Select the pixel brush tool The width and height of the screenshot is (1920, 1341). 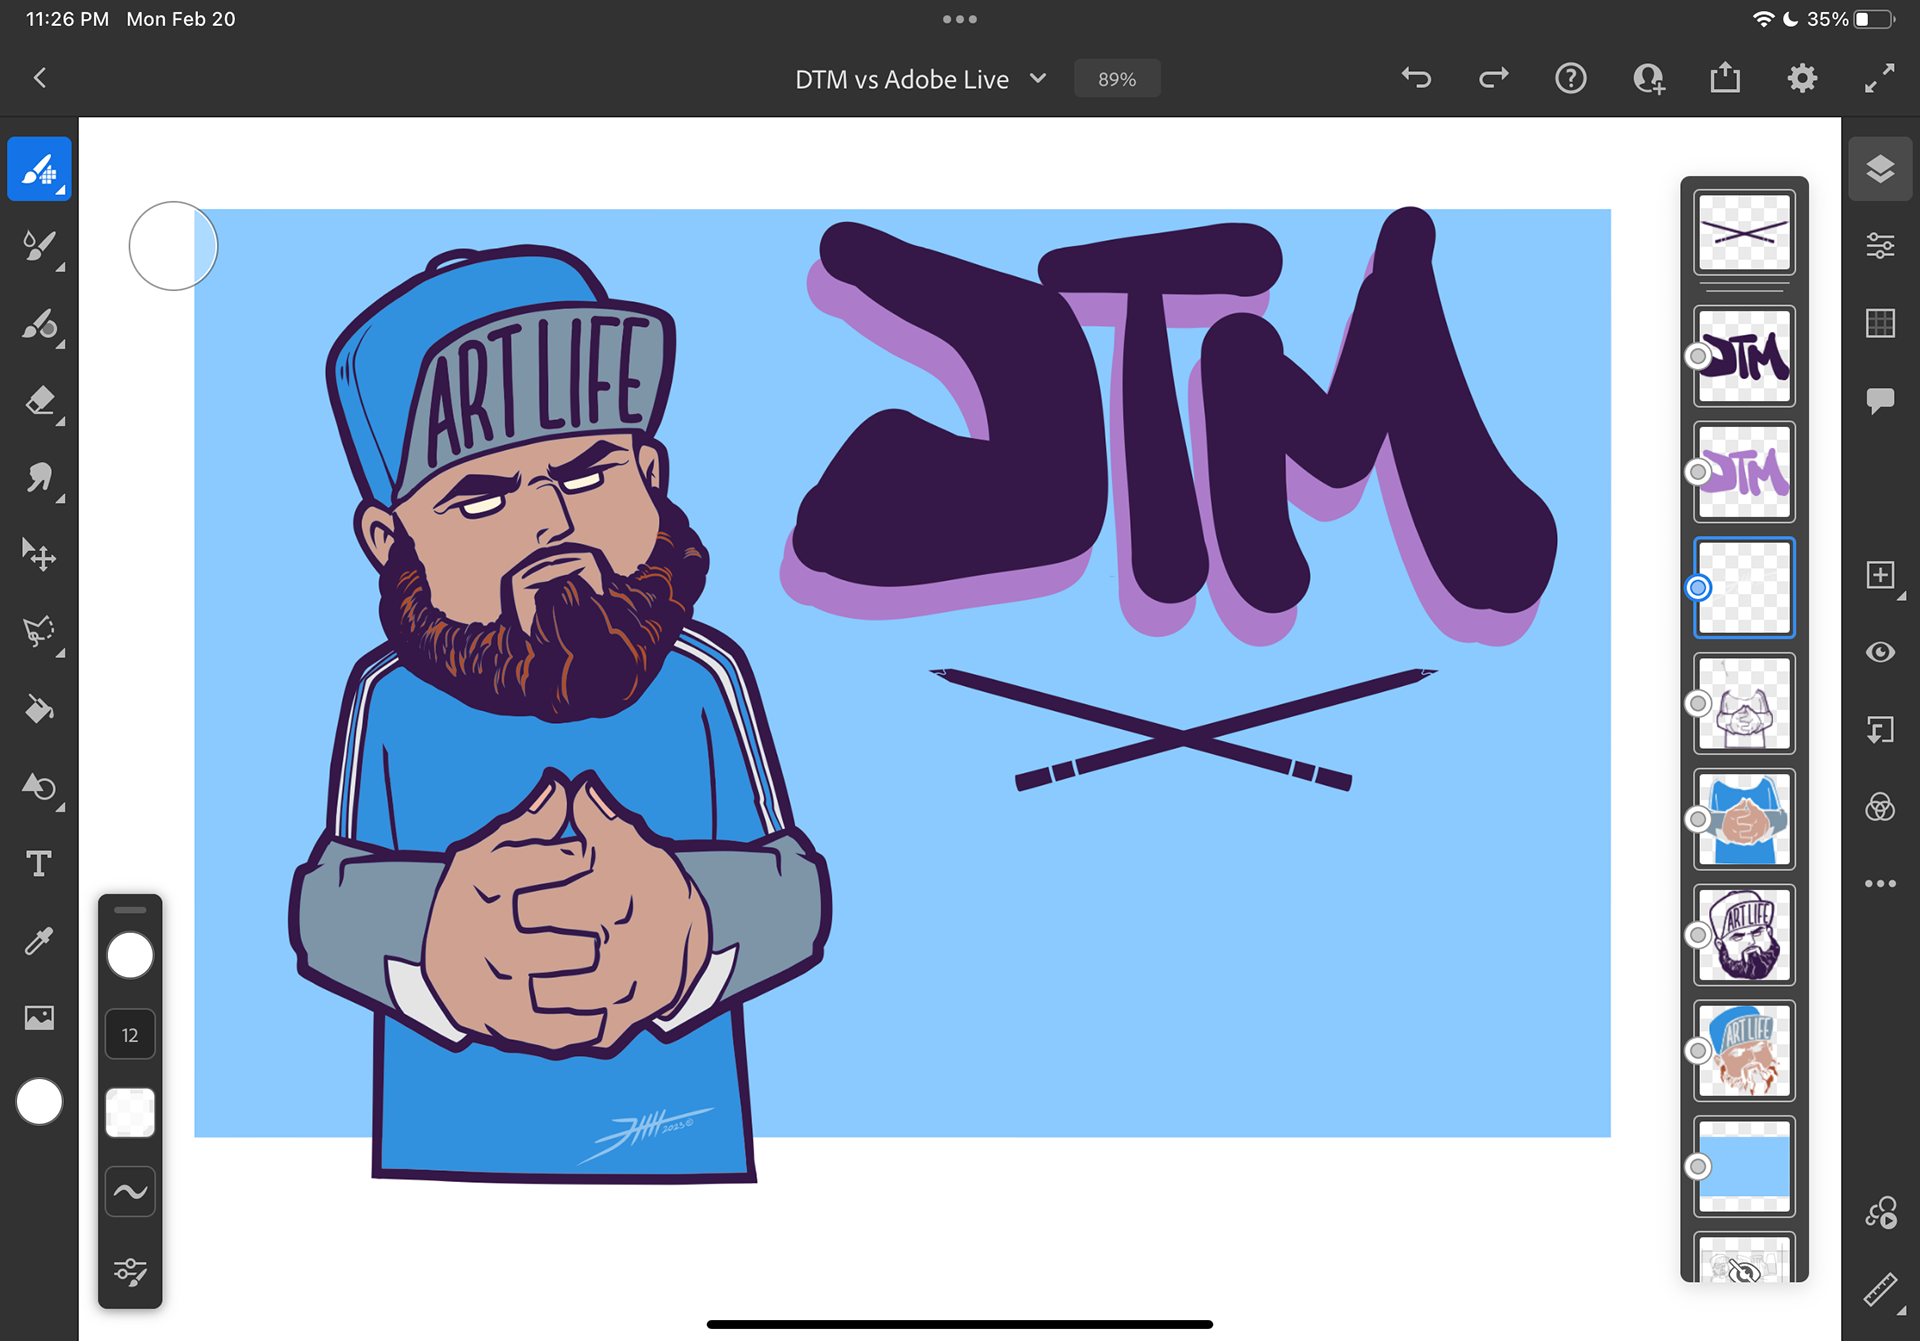pos(39,169)
